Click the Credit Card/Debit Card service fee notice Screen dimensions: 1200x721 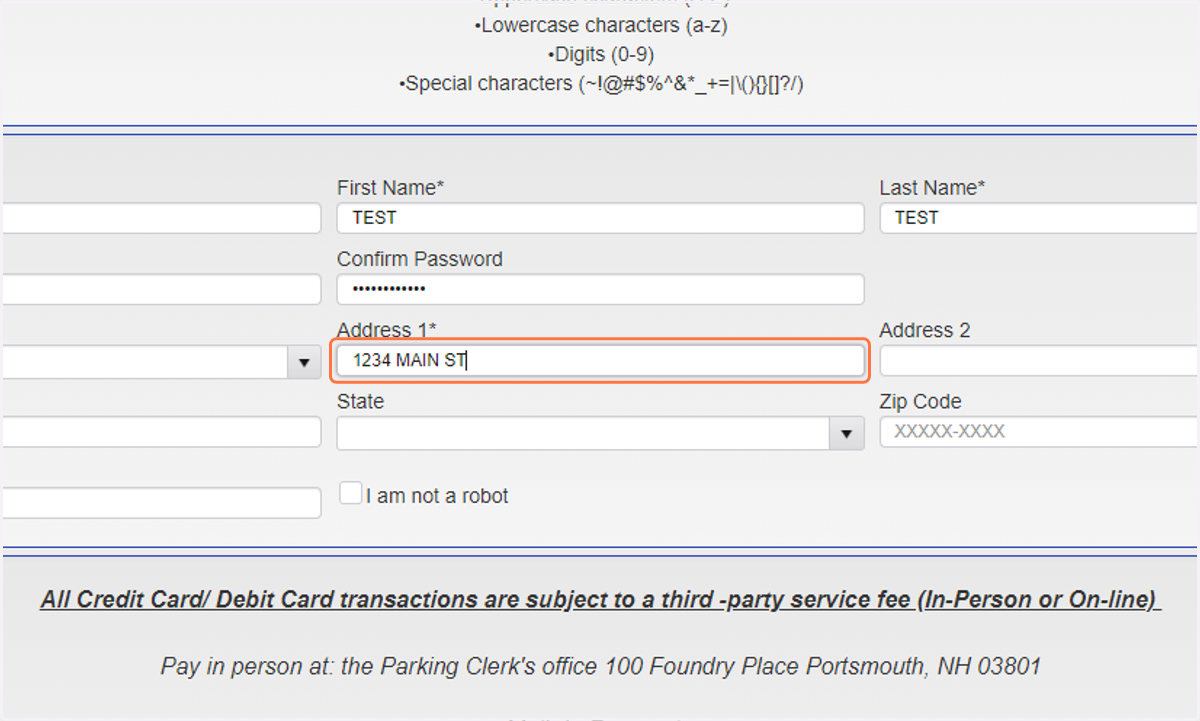pos(600,600)
